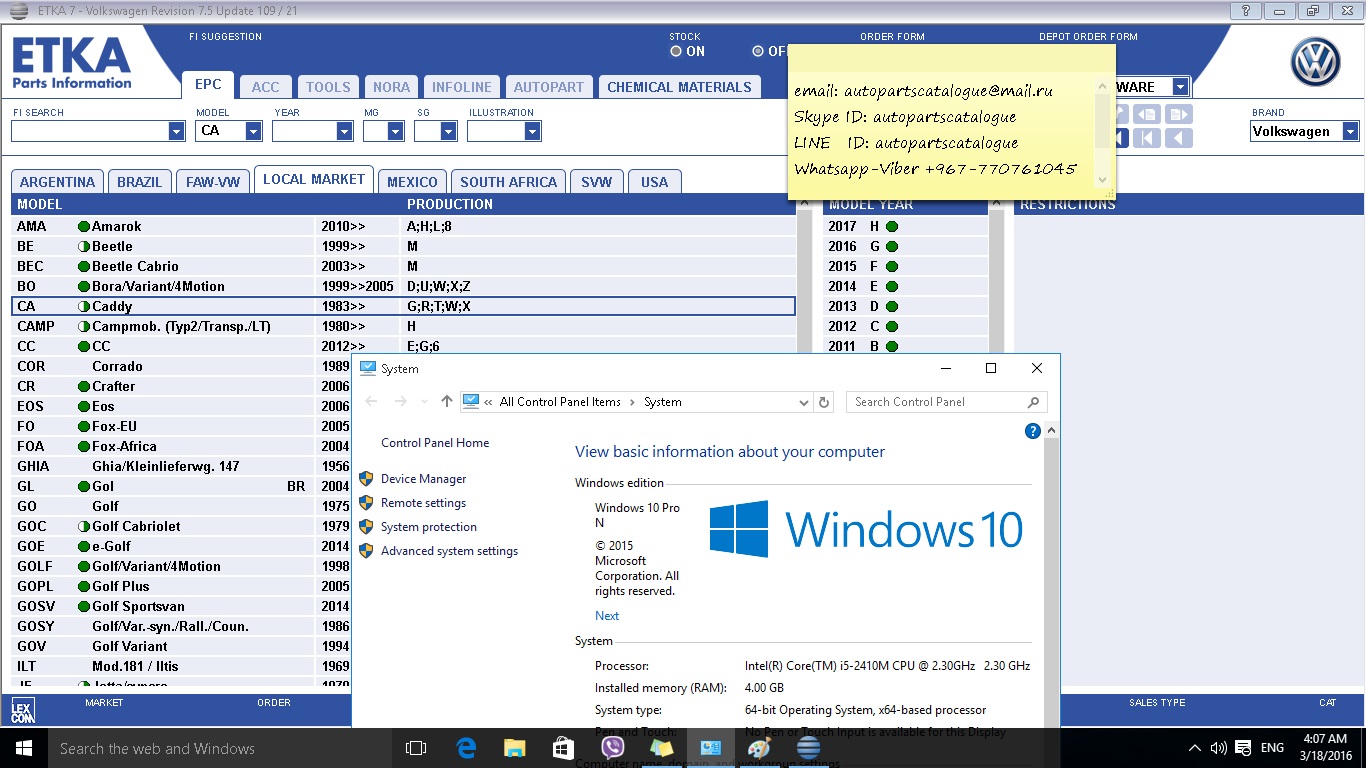Open the Windows Store taskbar icon
The width and height of the screenshot is (1366, 768).
click(563, 748)
